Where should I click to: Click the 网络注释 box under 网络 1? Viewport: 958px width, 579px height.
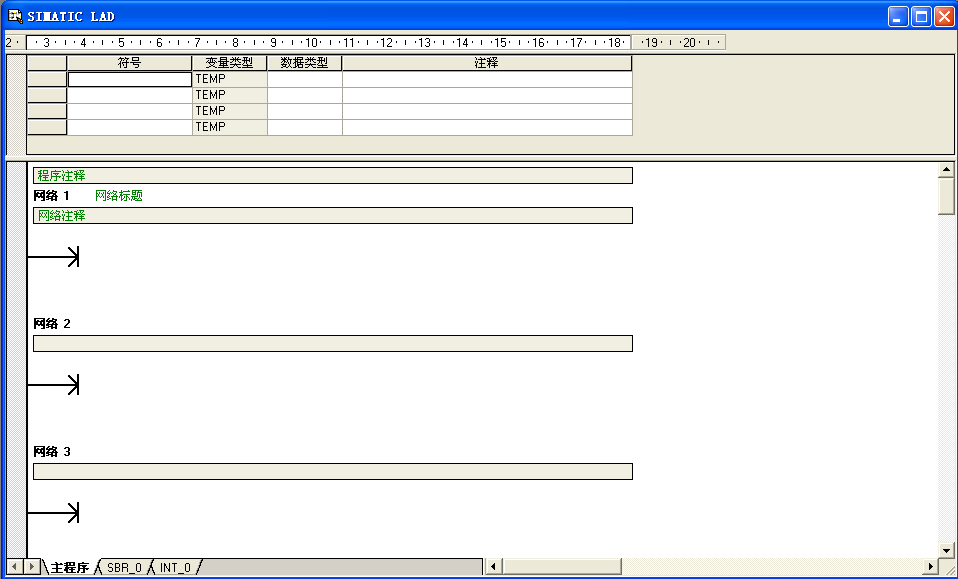[332, 216]
